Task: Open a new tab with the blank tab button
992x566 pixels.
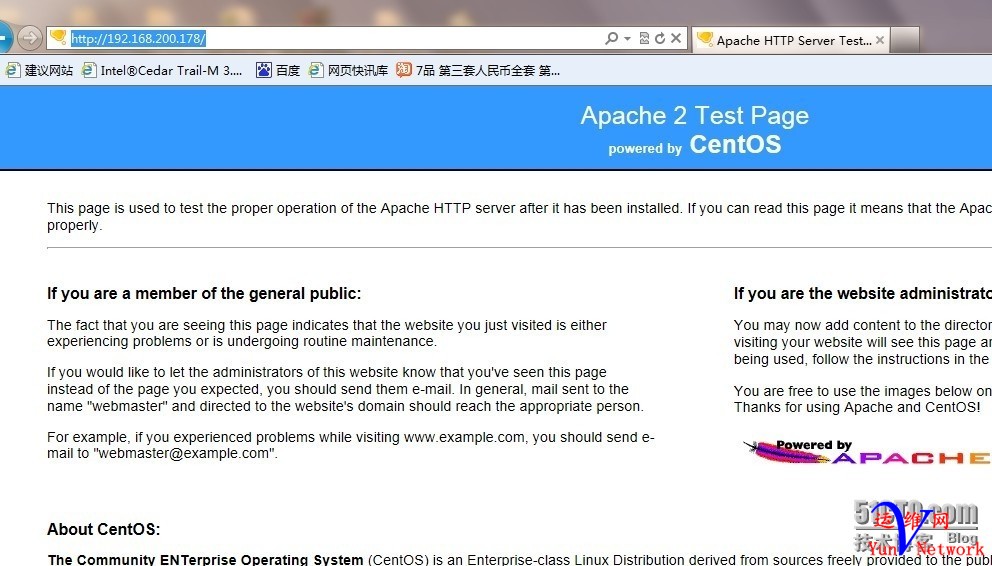Action: (905, 40)
